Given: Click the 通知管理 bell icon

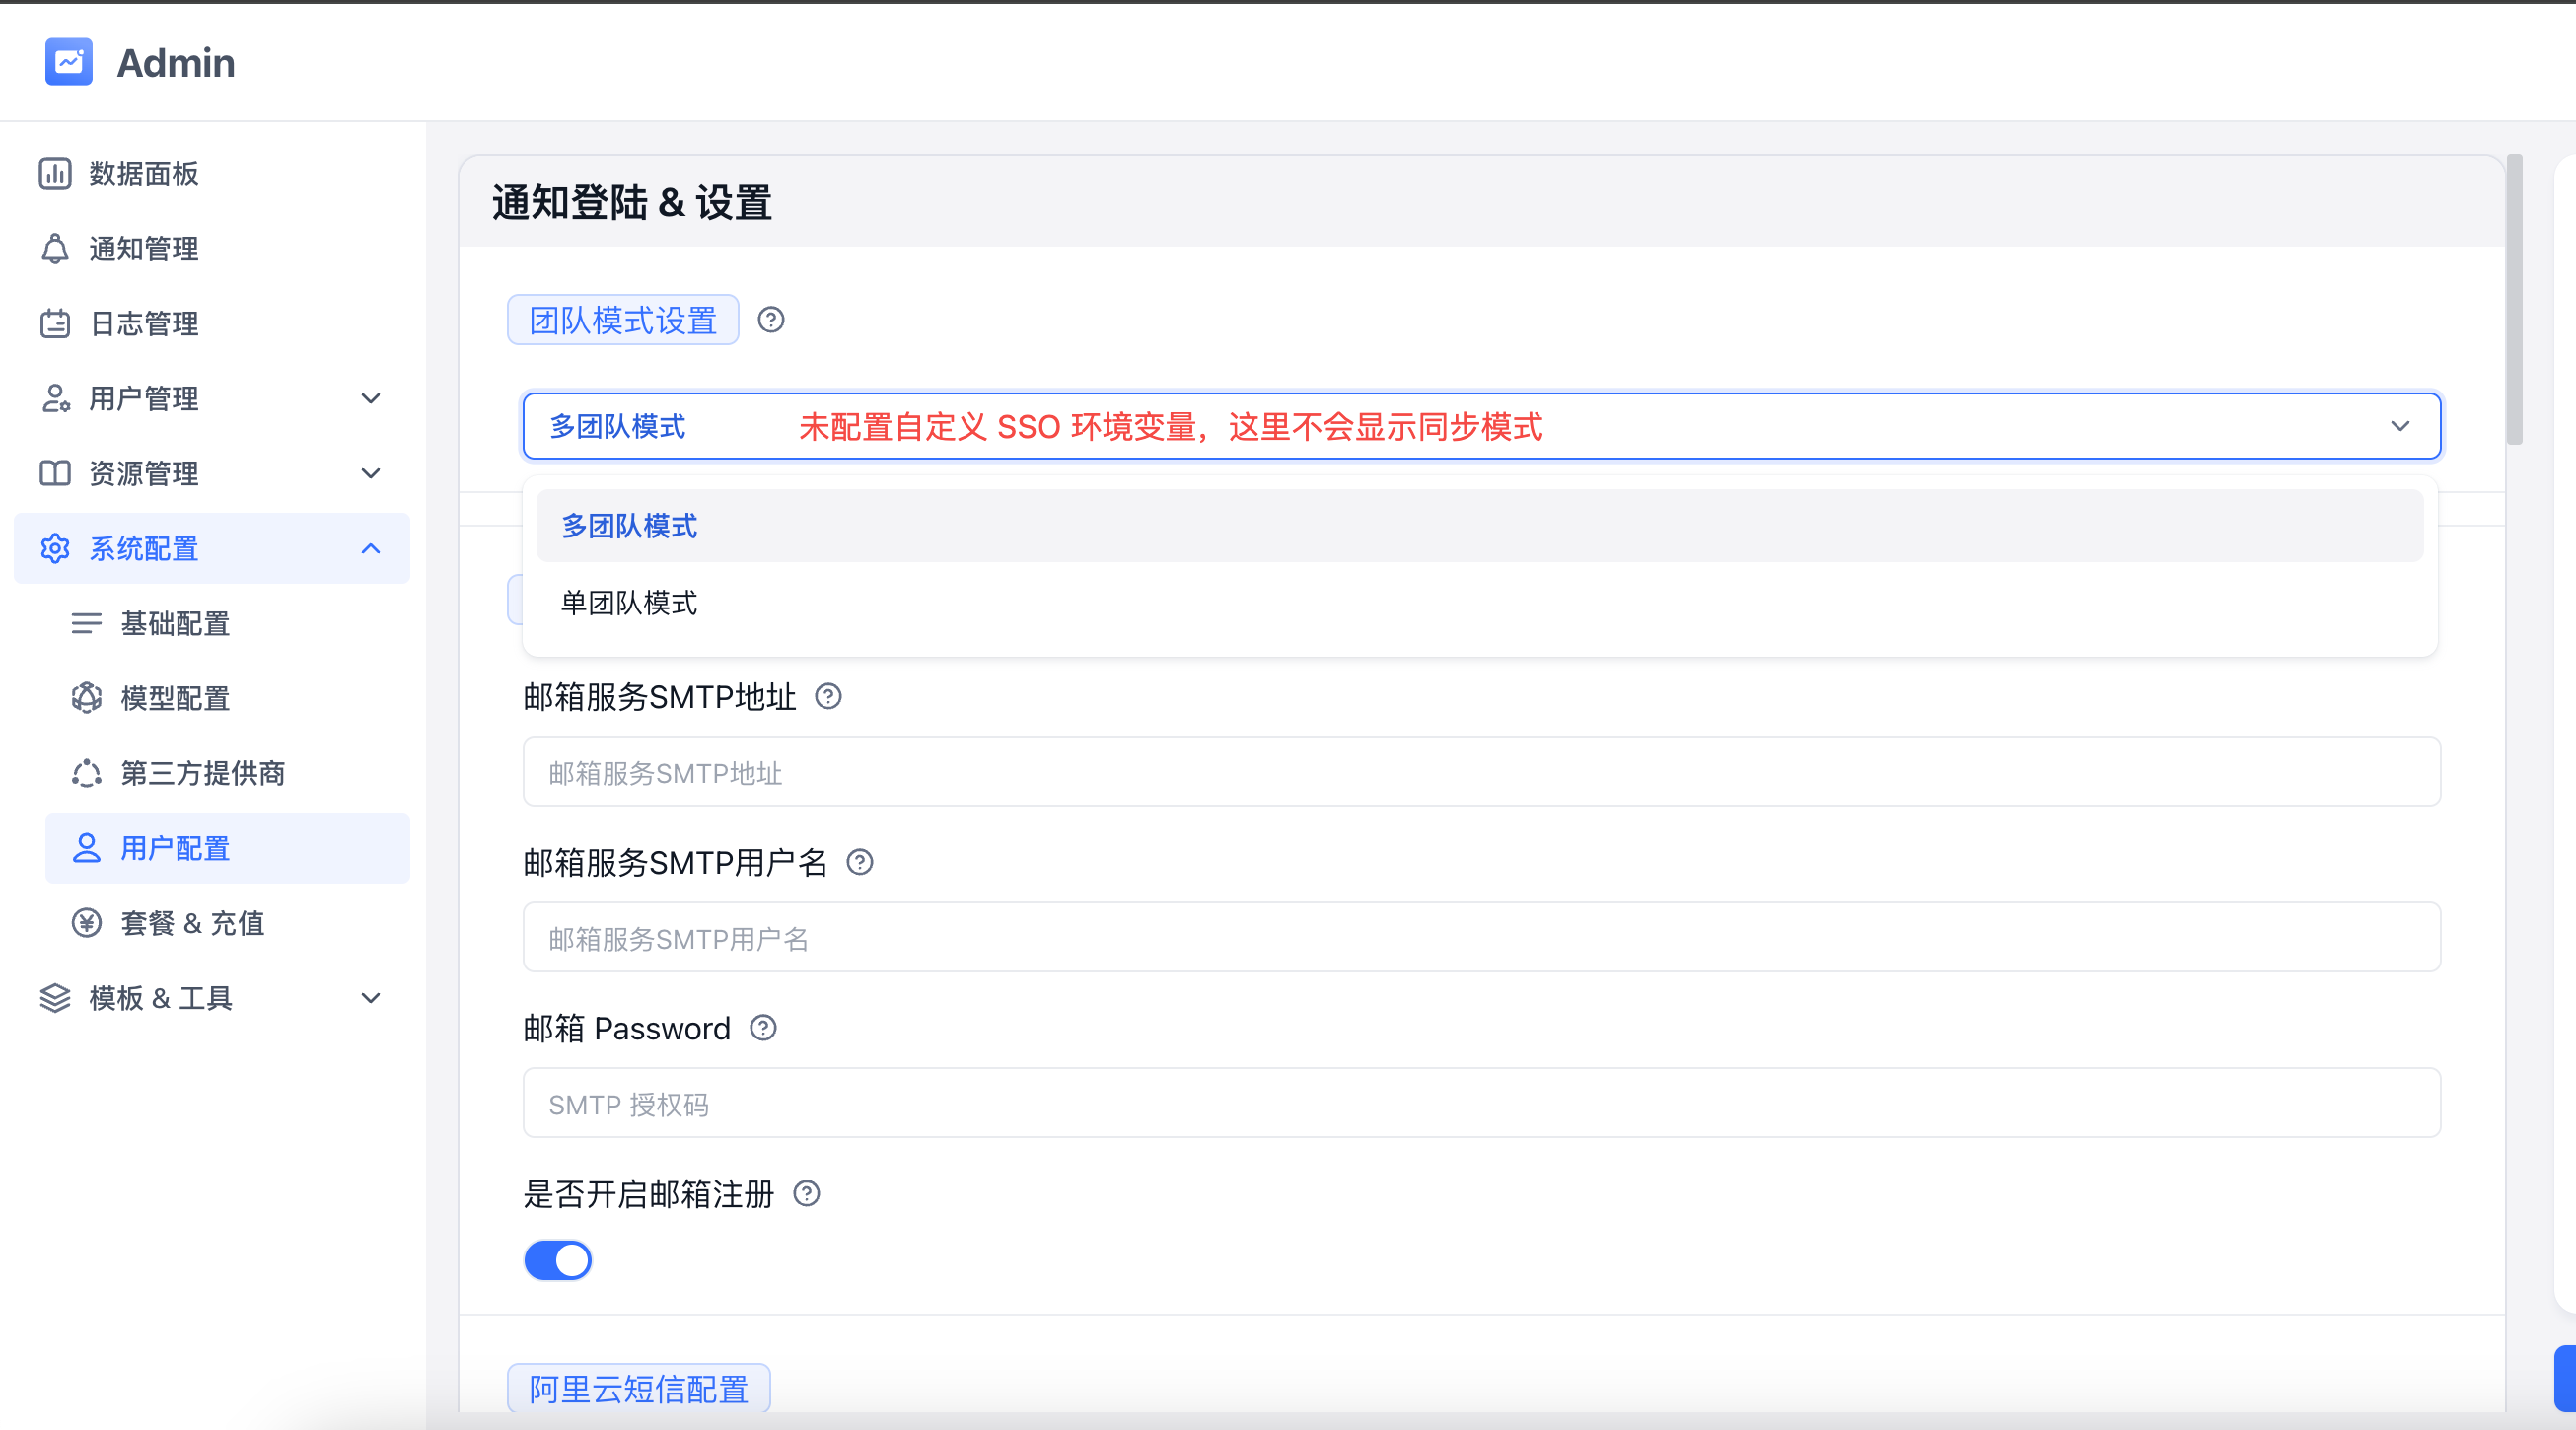Looking at the screenshot, I should click(x=55, y=248).
